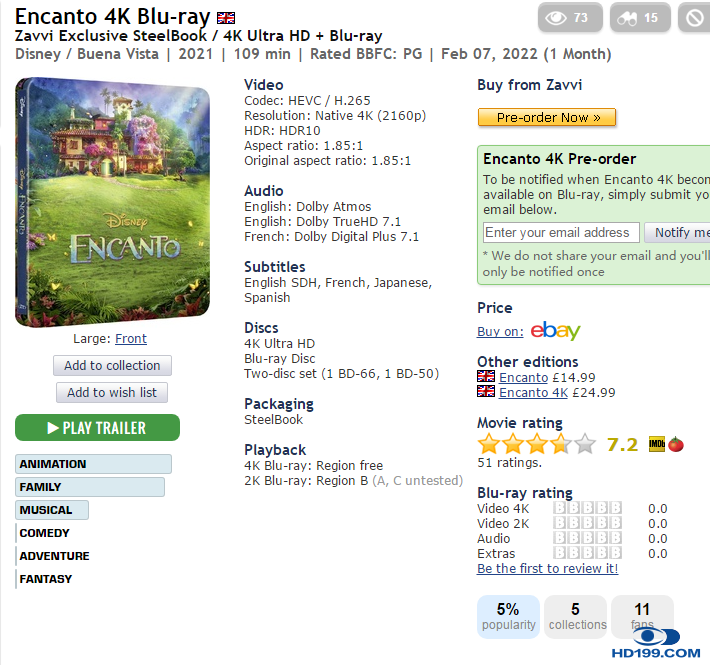The height and width of the screenshot is (665, 710).
Task: Open the Rotten Tomatoes tomato icon
Action: (676, 445)
